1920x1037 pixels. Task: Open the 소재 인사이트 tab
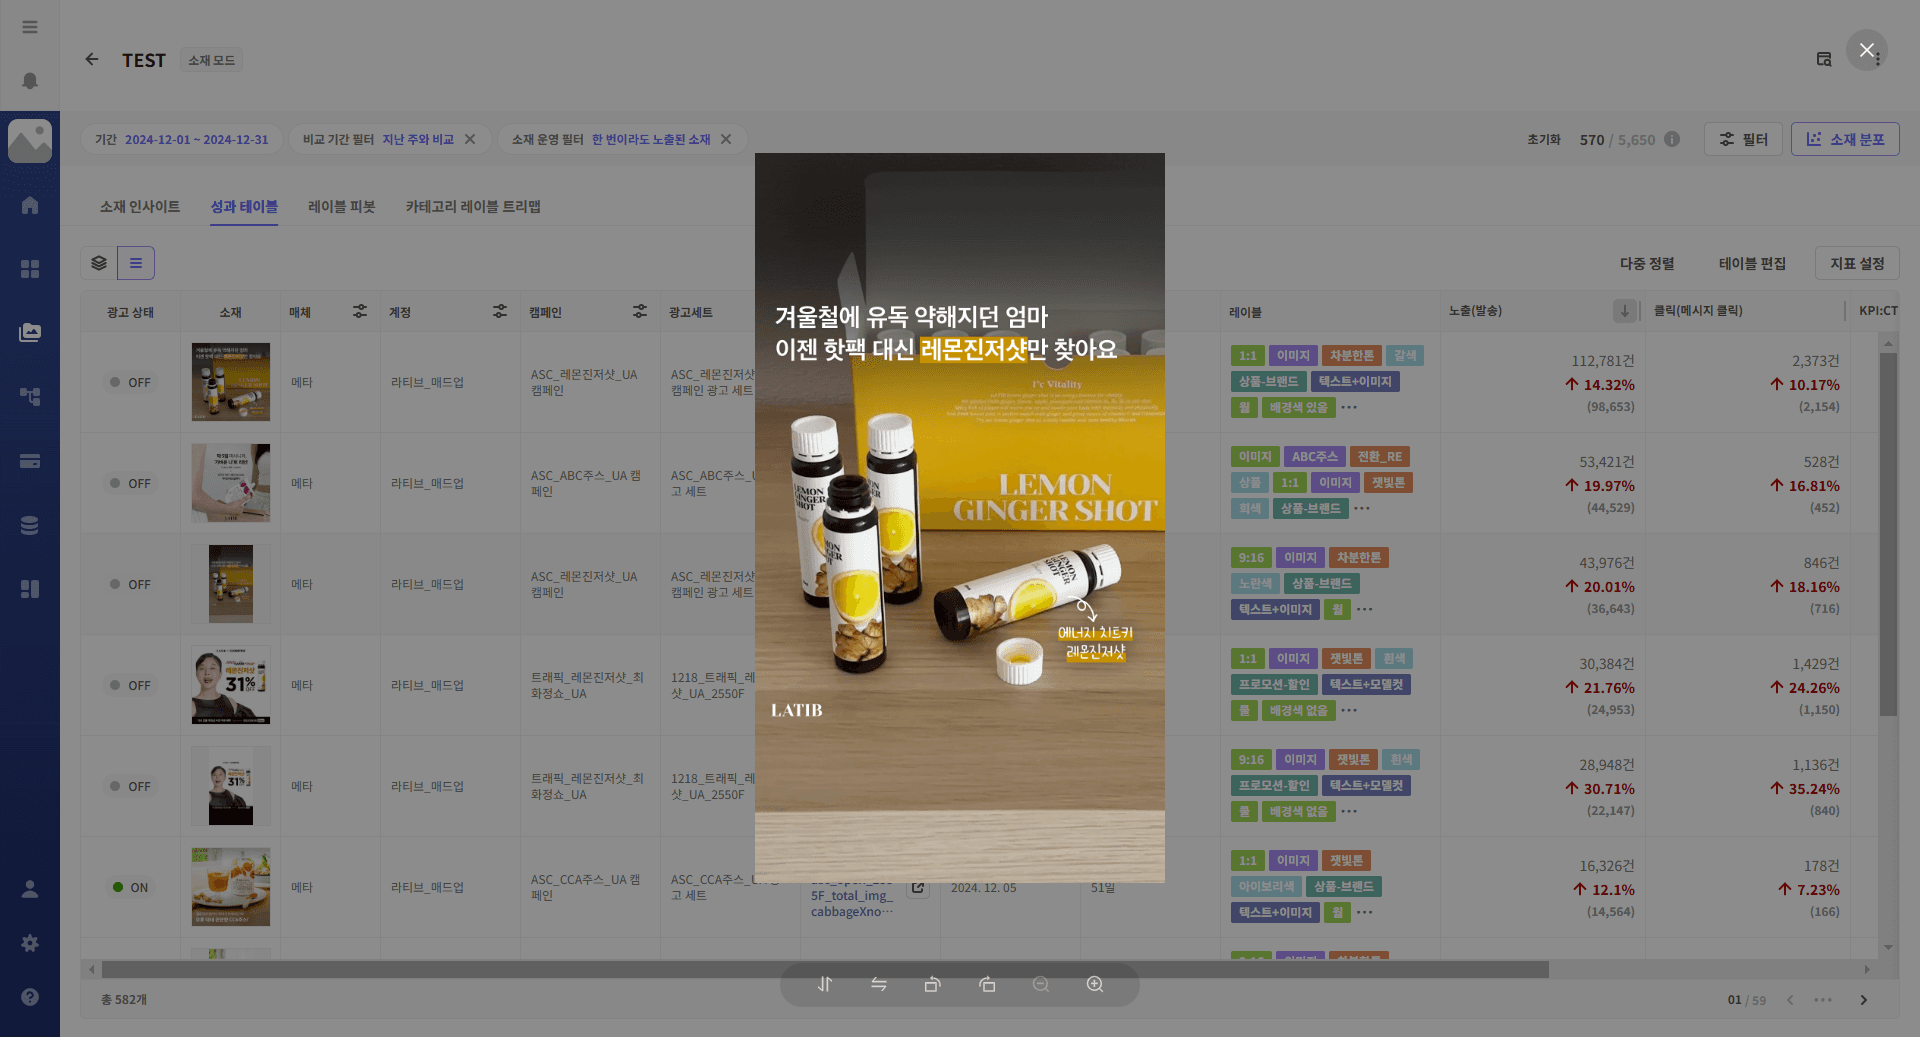point(140,207)
